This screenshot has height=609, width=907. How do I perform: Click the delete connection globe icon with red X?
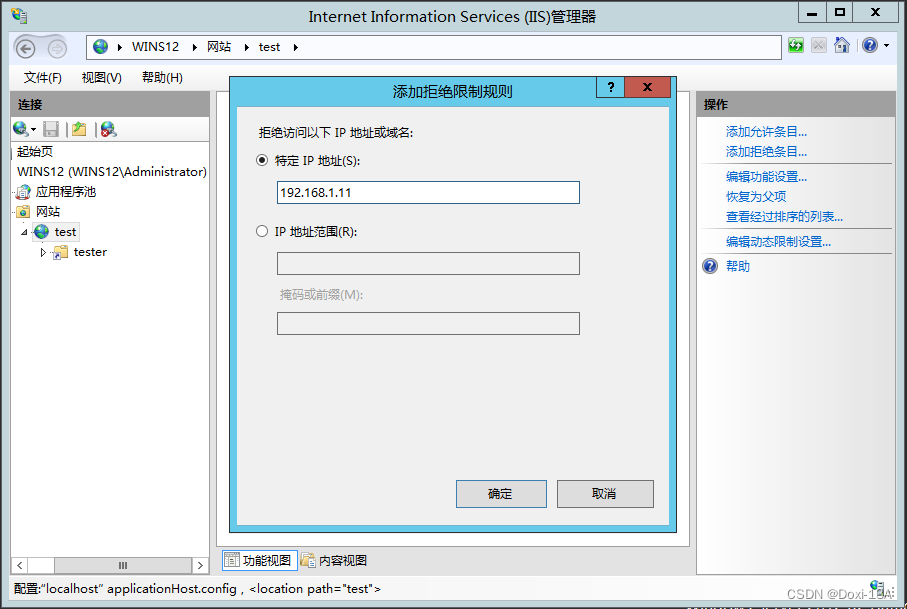click(x=107, y=129)
